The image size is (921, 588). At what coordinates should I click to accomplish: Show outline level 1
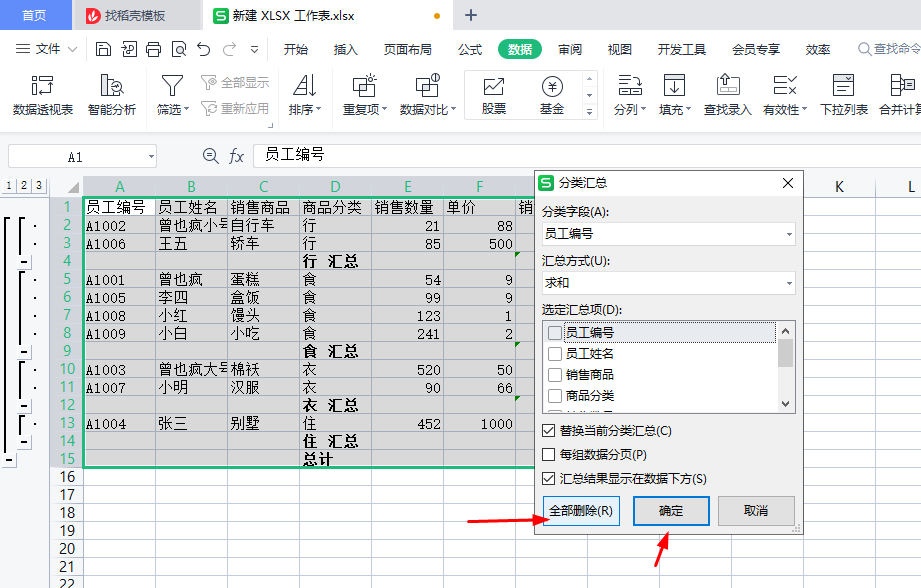(9, 186)
